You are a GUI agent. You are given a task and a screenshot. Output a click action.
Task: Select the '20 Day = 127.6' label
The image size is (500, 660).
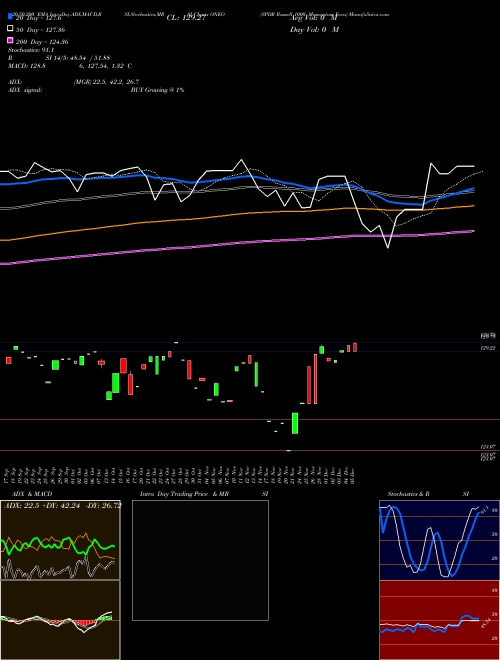(x=39, y=18)
